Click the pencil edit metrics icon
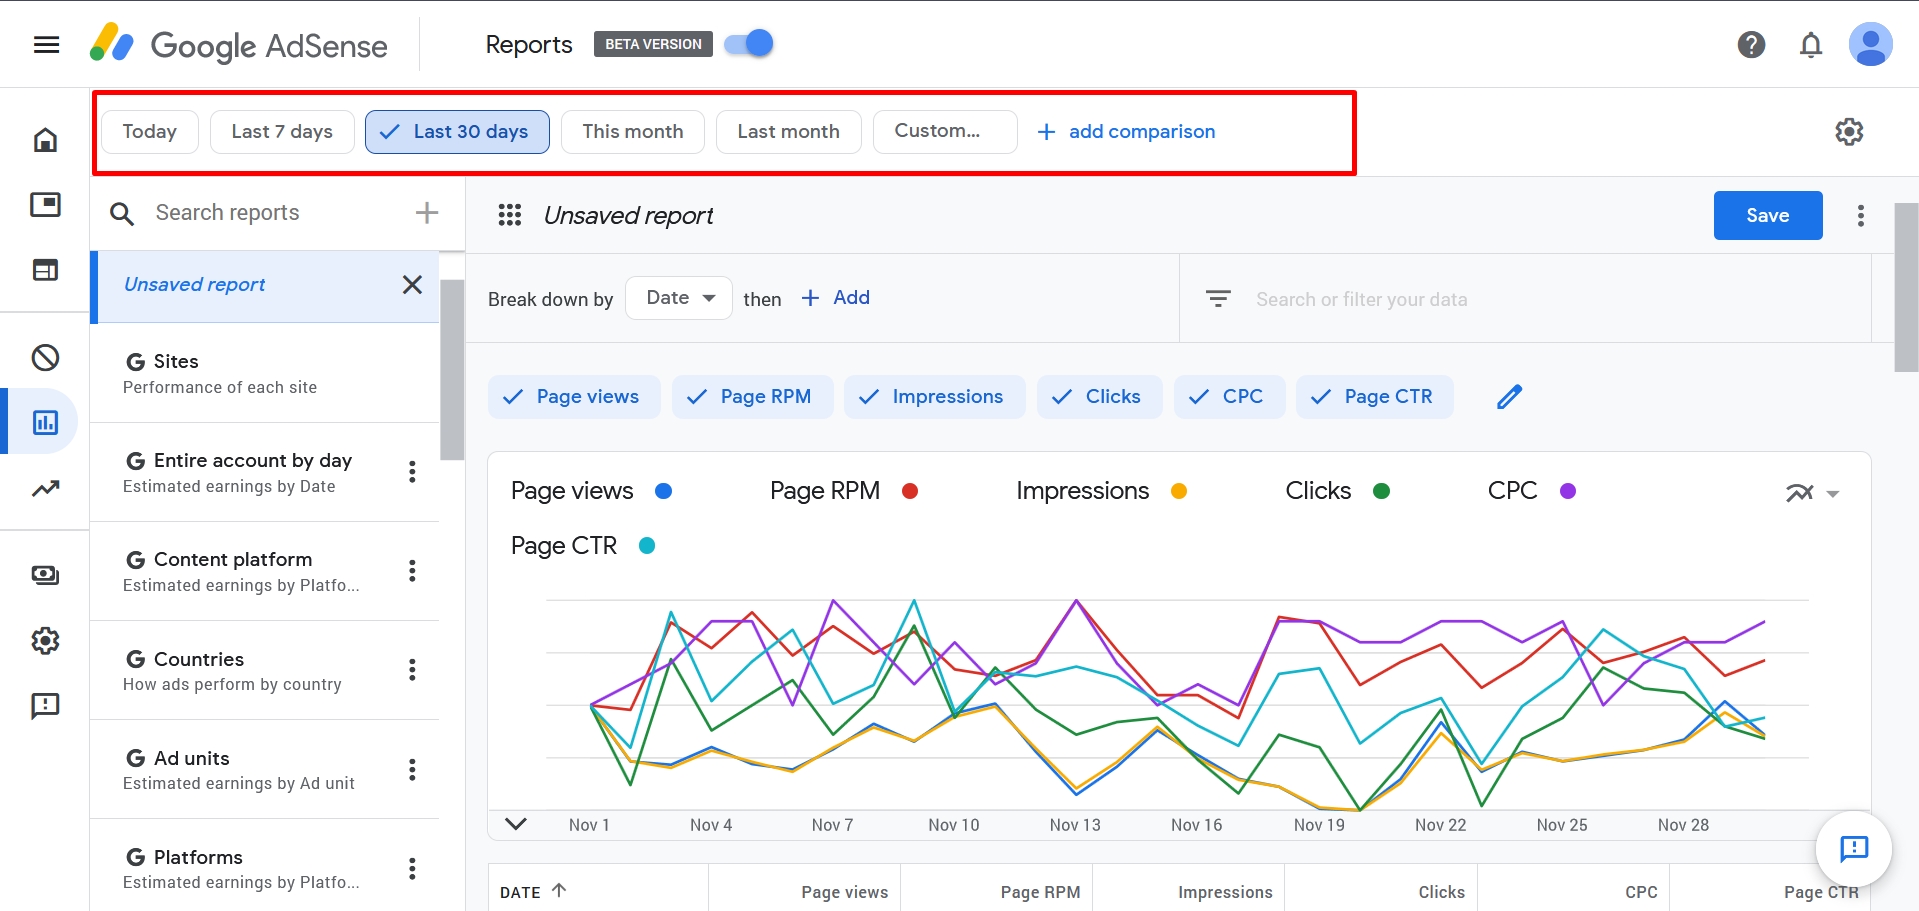The width and height of the screenshot is (1919, 911). pos(1509,397)
